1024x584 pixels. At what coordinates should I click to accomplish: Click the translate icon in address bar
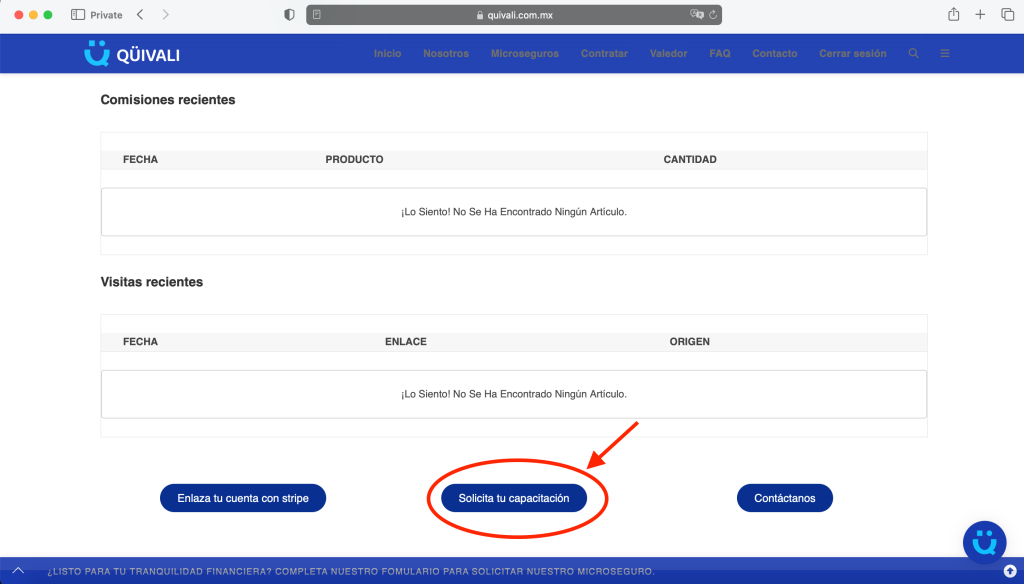[x=697, y=14]
